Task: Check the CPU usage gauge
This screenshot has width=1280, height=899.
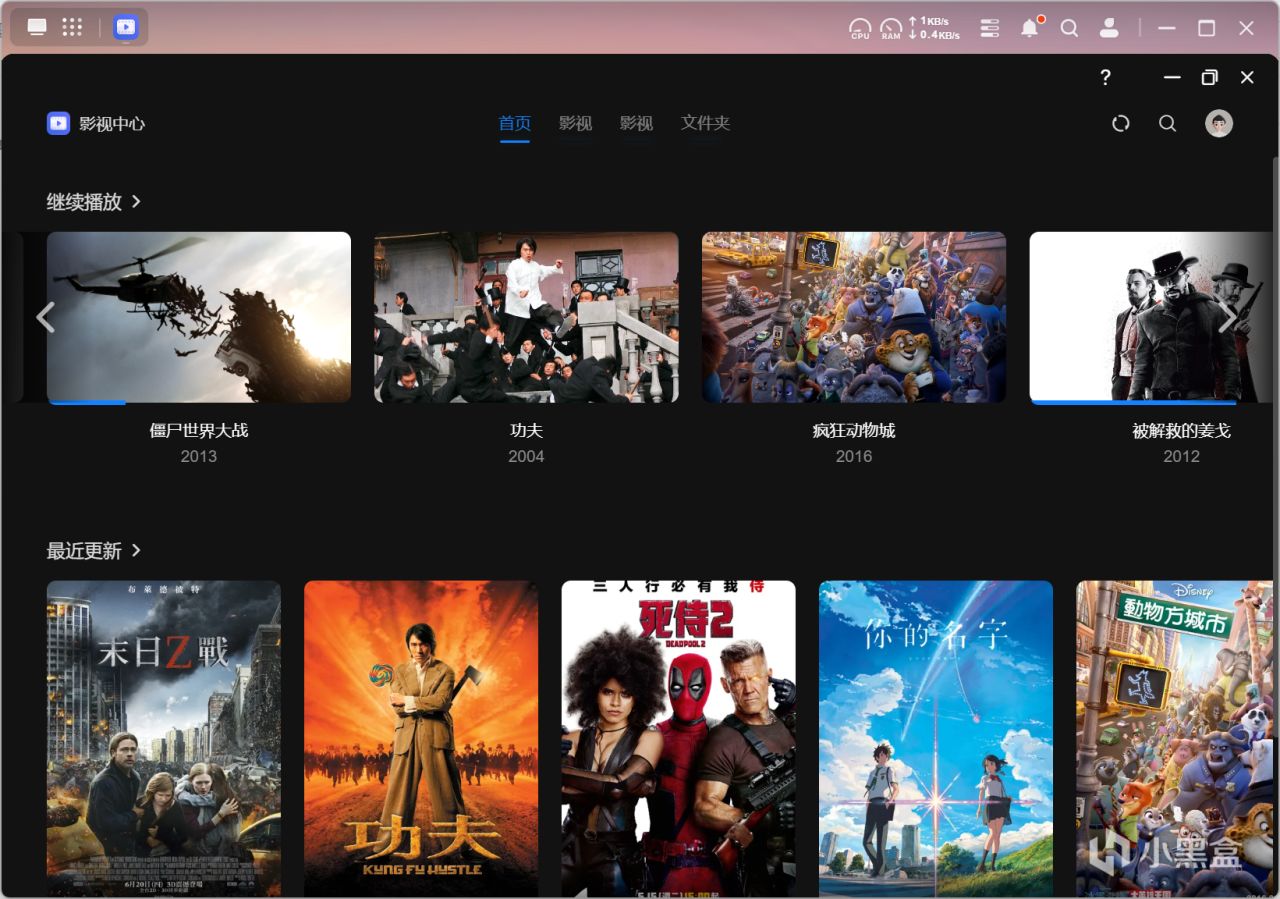Action: [860, 28]
